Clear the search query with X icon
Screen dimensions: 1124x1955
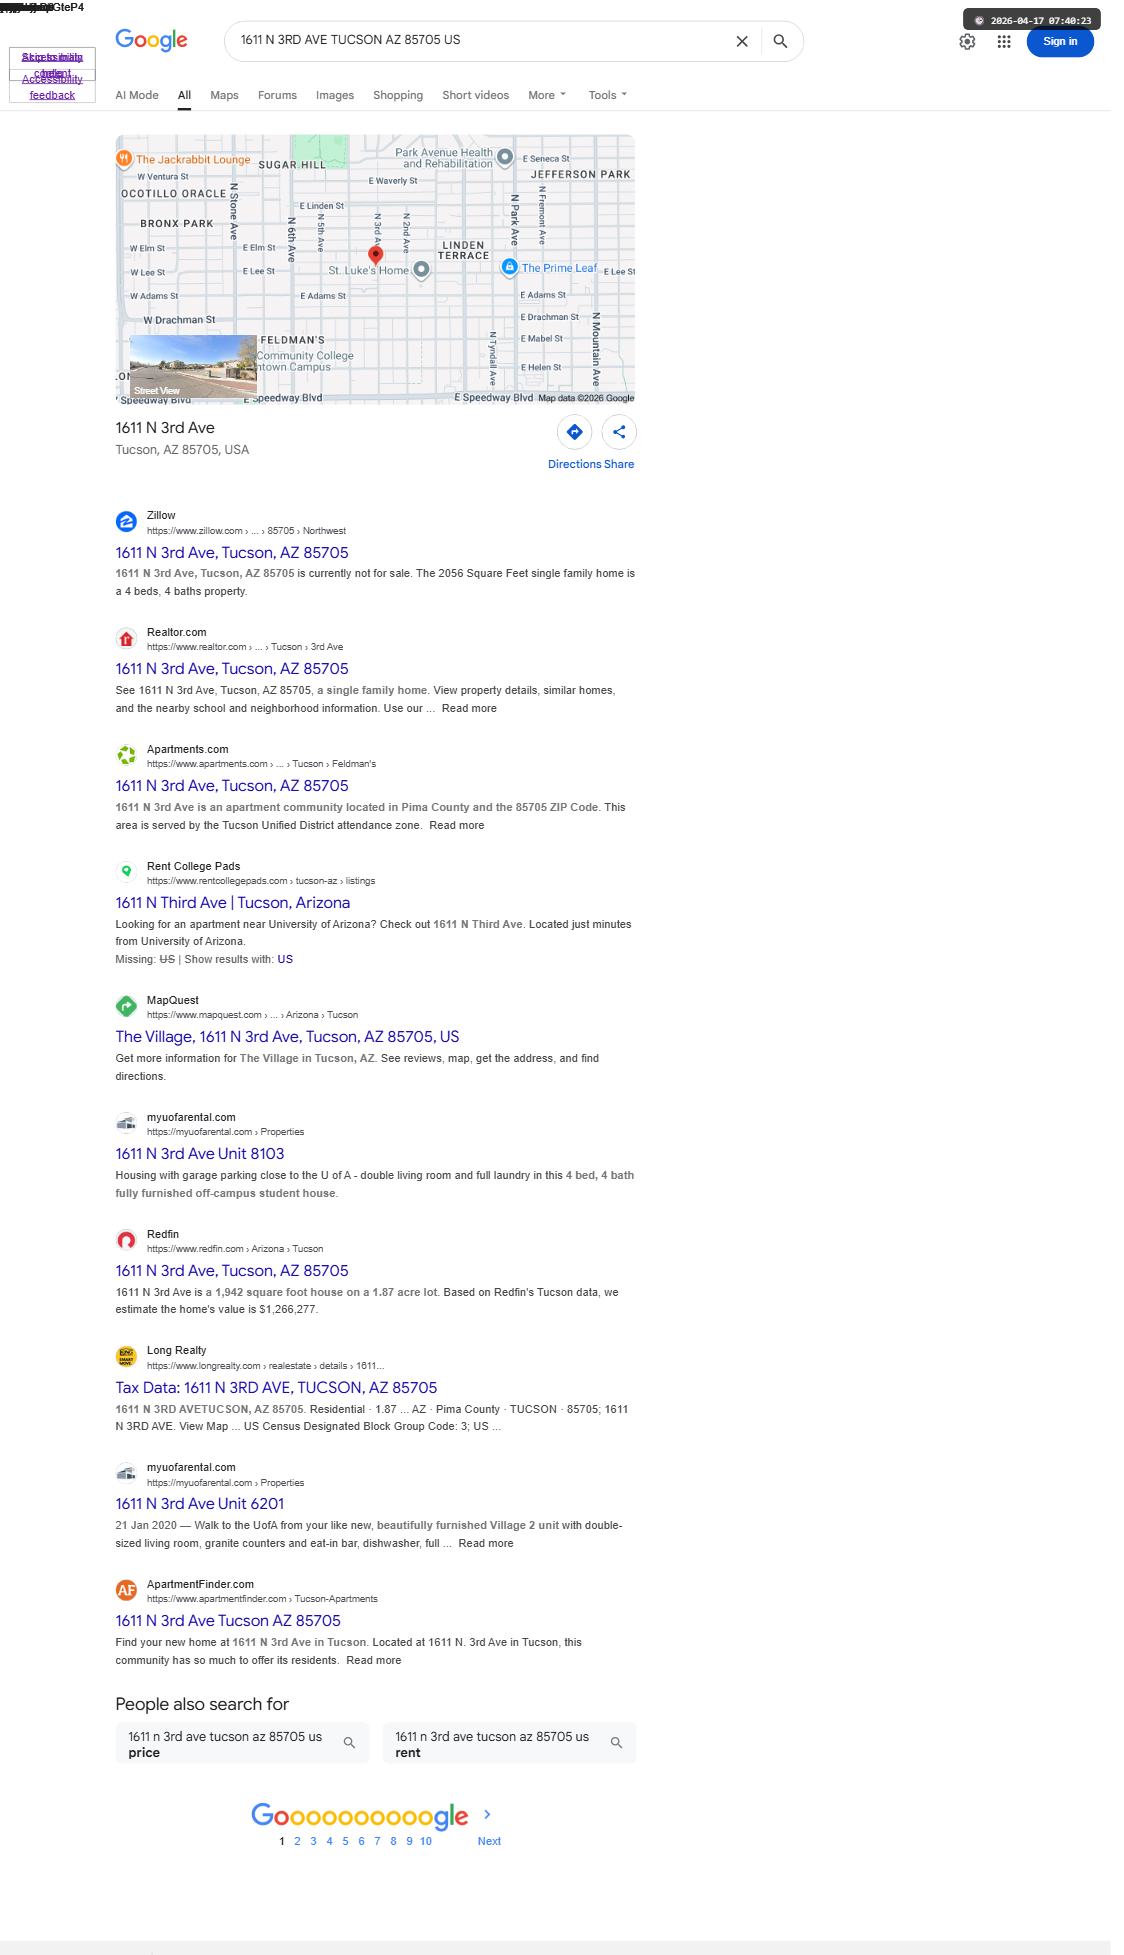[742, 41]
